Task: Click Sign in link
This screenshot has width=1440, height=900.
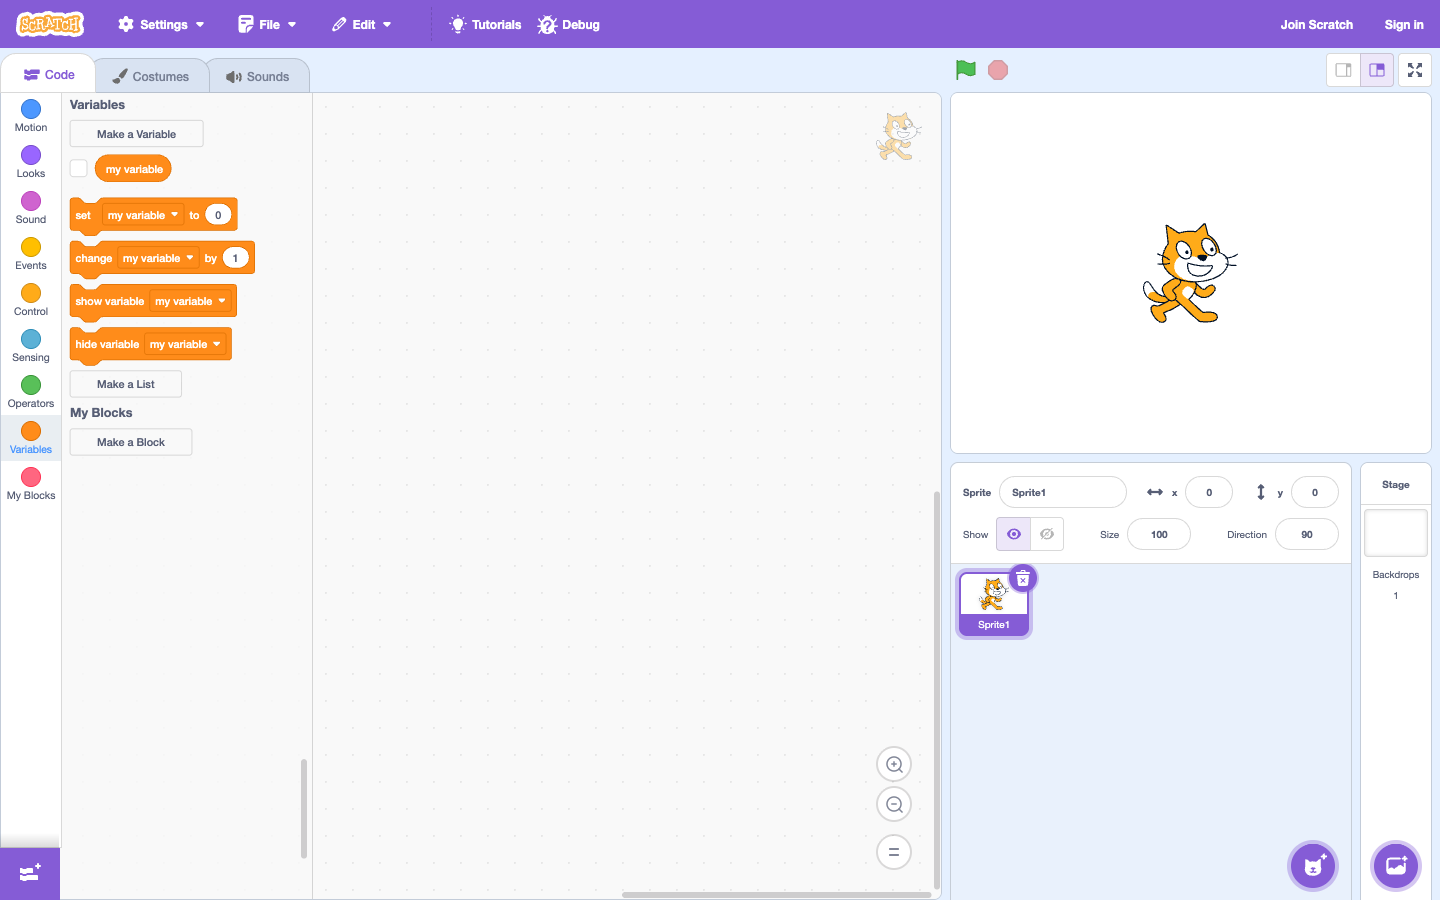Action: (1404, 24)
